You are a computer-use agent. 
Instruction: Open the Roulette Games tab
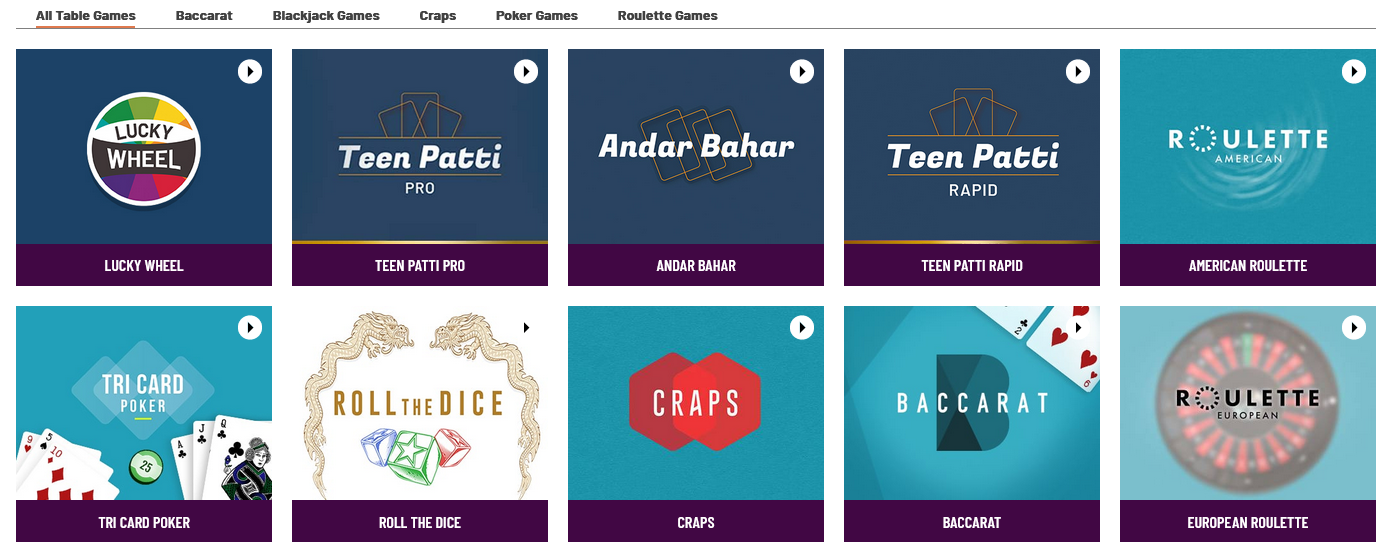pyautogui.click(x=668, y=15)
